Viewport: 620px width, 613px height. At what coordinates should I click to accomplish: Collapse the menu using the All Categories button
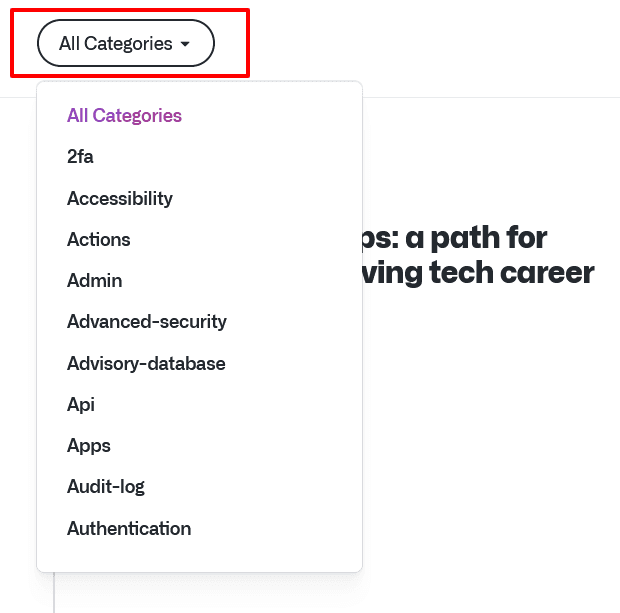click(126, 44)
